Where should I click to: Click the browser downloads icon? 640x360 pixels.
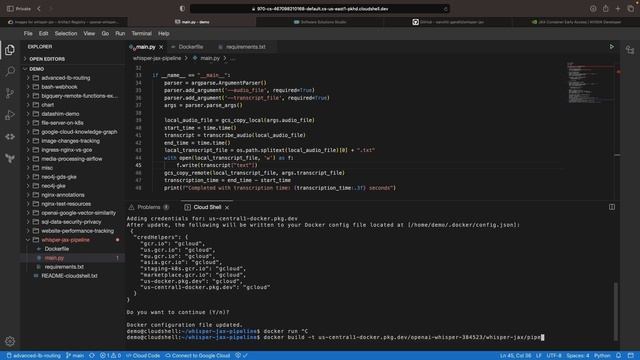point(593,9)
